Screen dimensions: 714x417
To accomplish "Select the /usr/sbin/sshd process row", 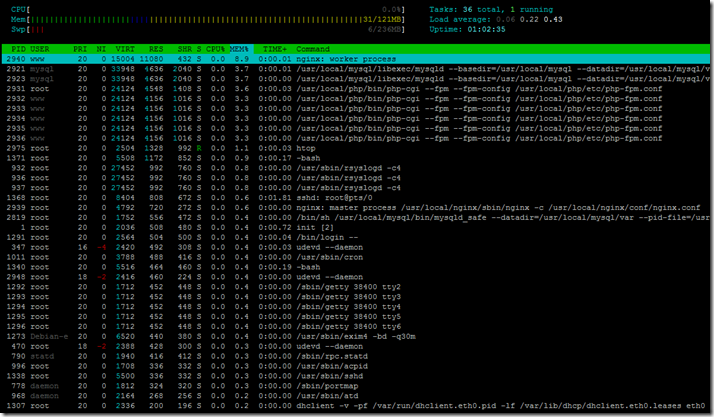I will (356, 376).
